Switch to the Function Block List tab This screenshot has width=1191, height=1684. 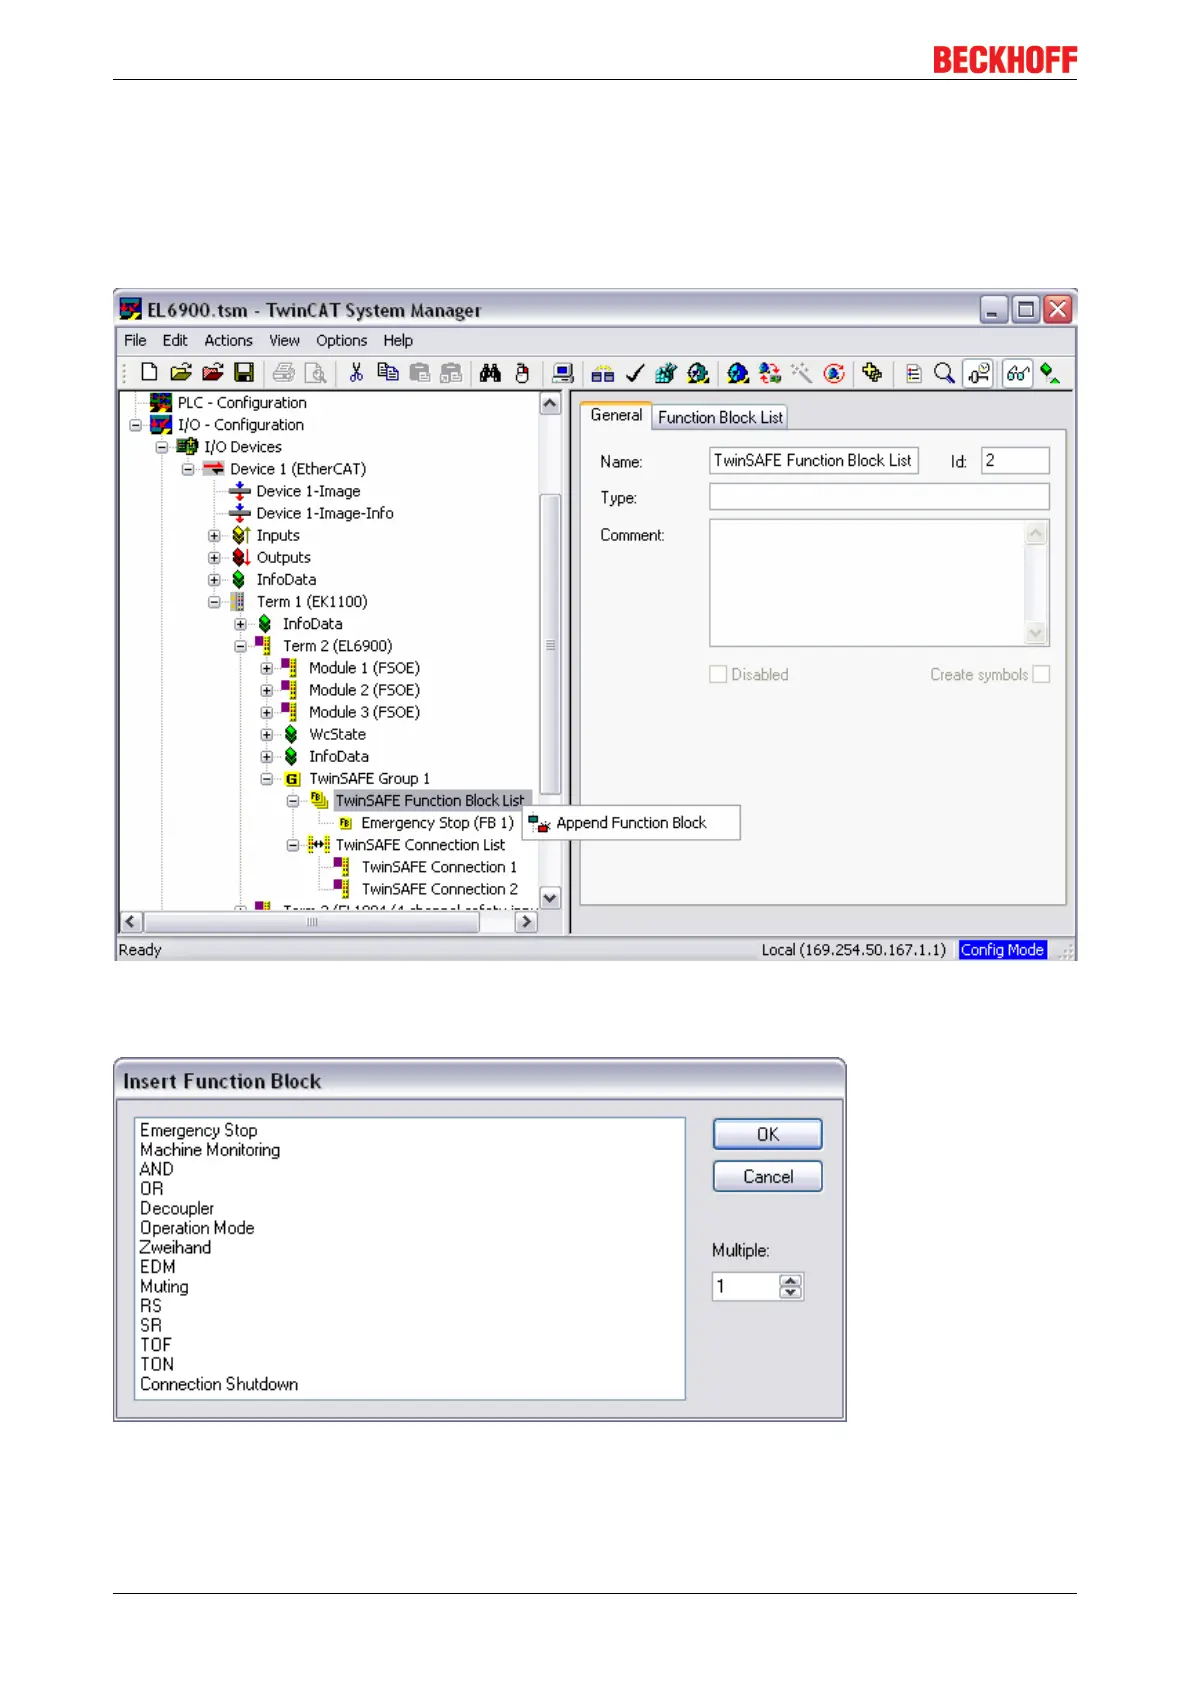720,417
